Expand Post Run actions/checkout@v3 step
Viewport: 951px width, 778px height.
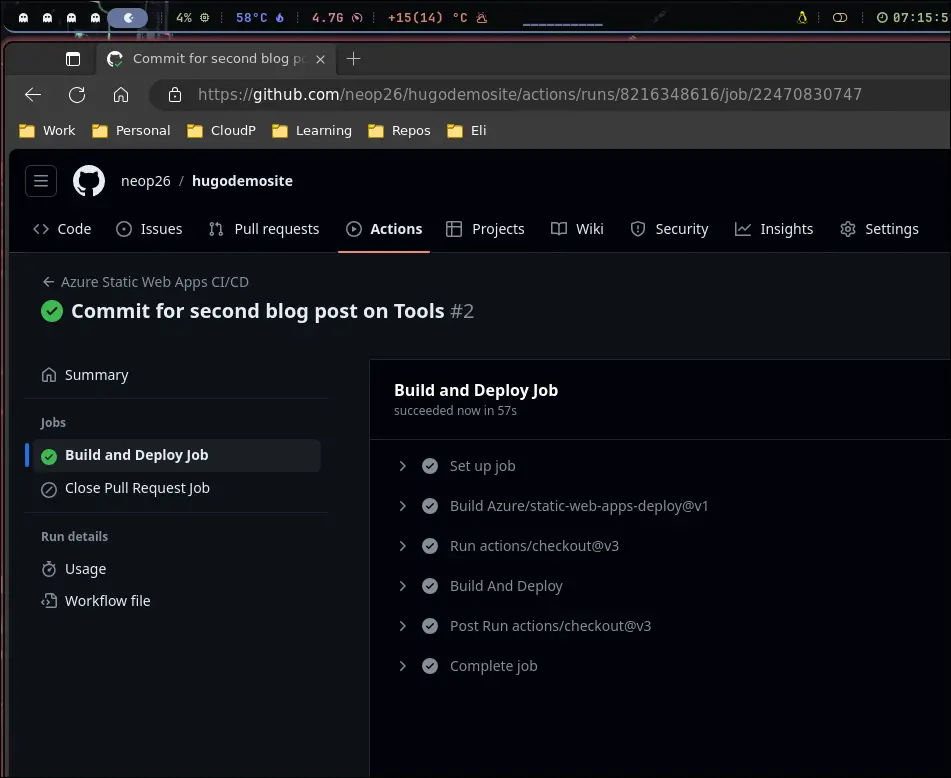[403, 626]
